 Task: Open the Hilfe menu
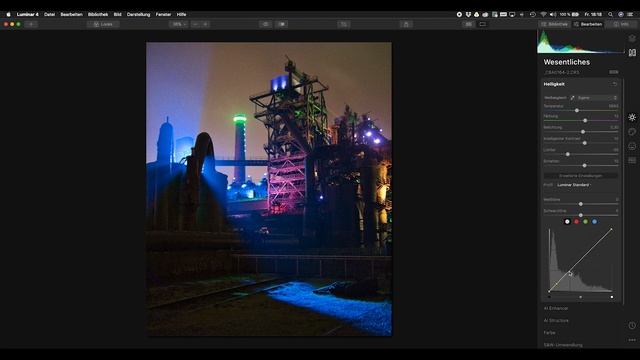[181, 14]
